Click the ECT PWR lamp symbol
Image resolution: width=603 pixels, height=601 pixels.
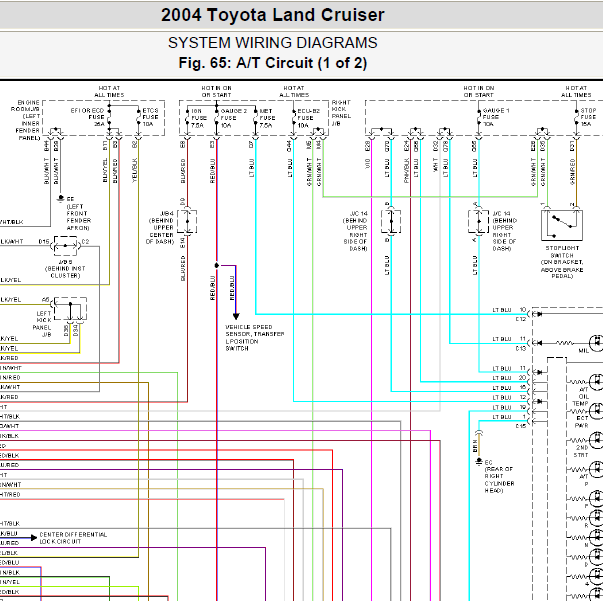(597, 411)
